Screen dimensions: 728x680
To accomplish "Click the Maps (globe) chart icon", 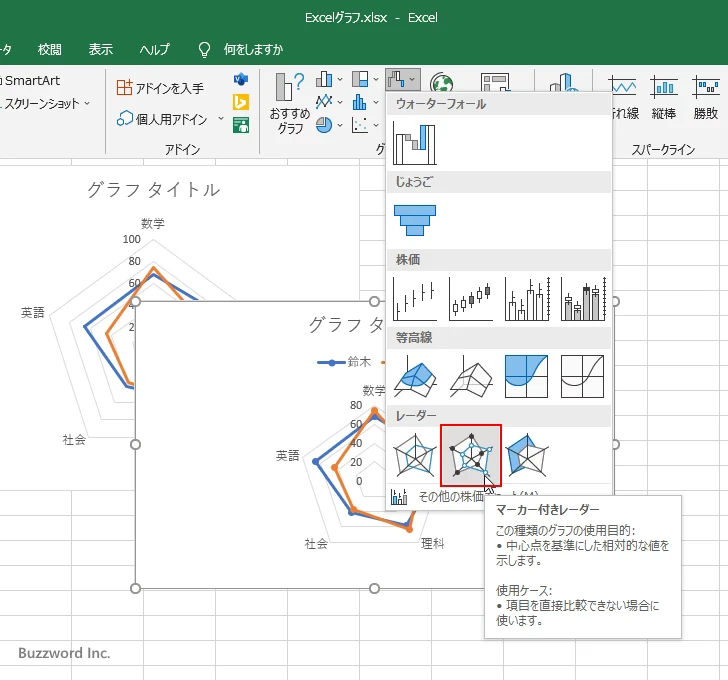I will 442,83.
